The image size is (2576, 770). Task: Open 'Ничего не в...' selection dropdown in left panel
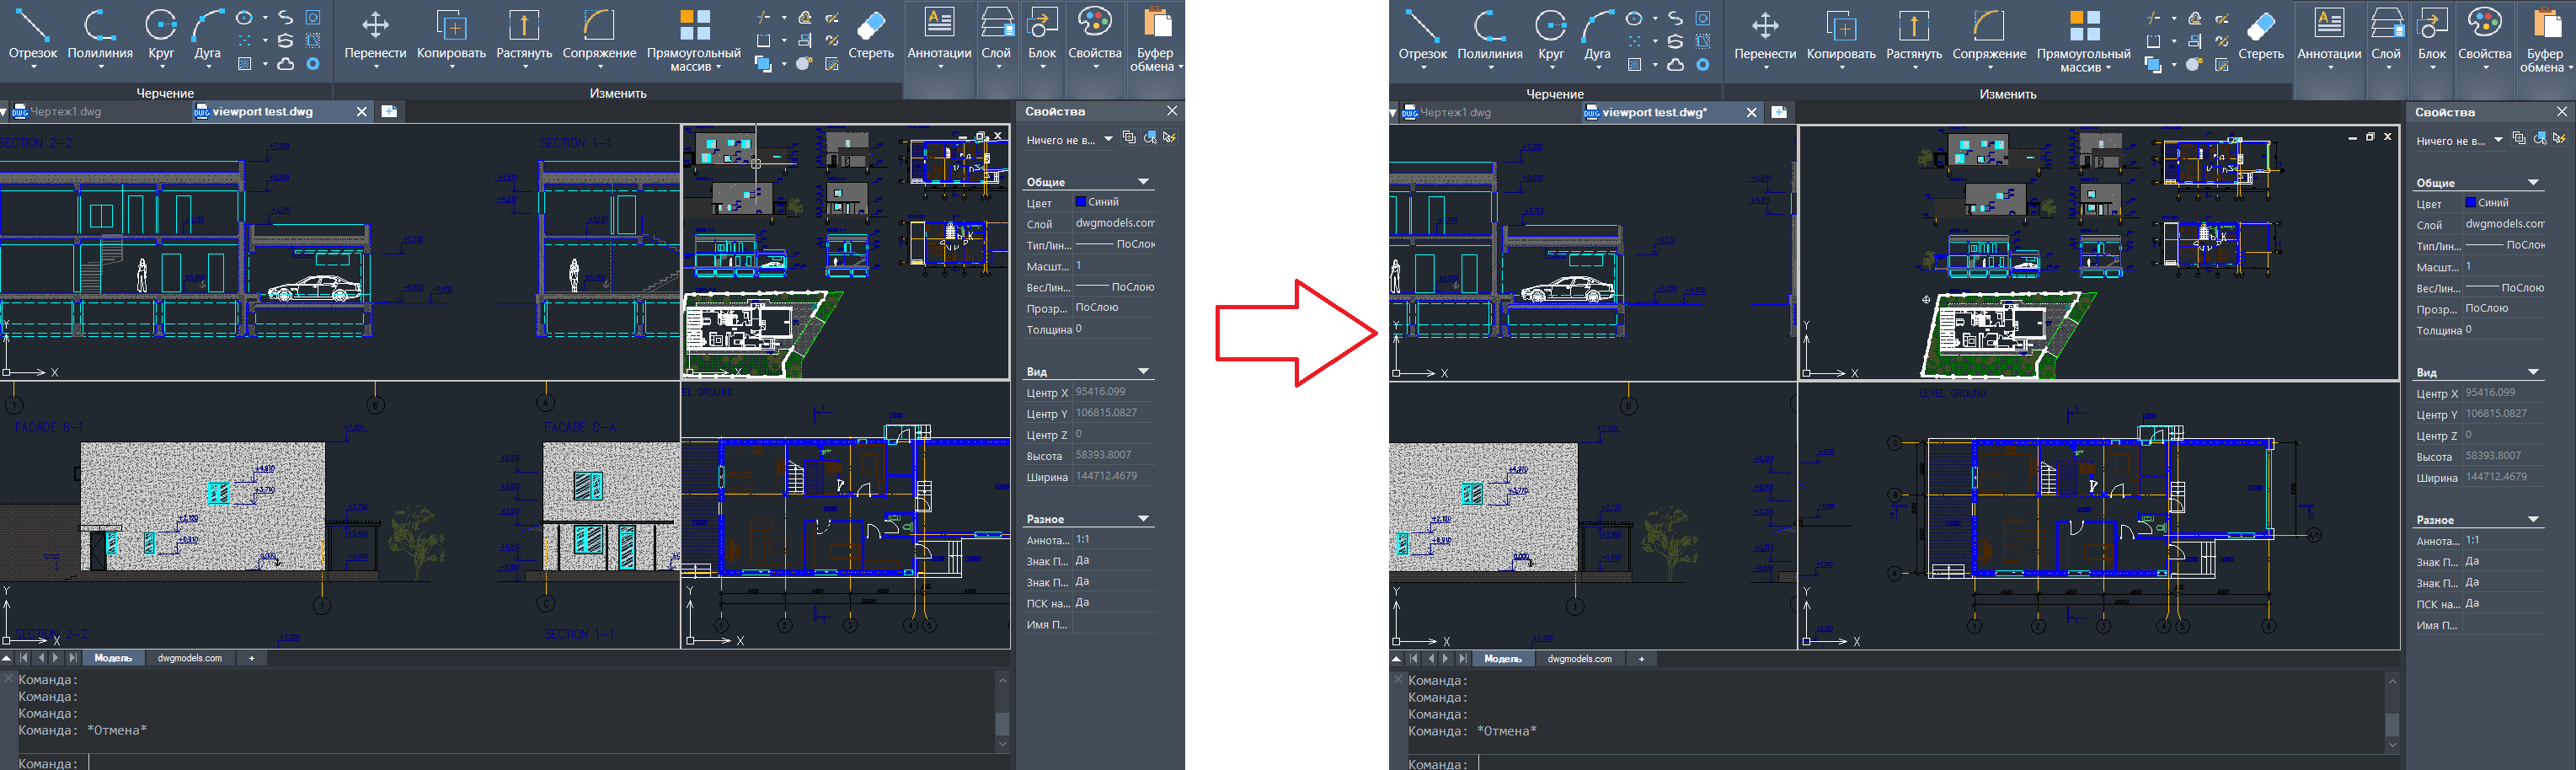pos(1108,140)
